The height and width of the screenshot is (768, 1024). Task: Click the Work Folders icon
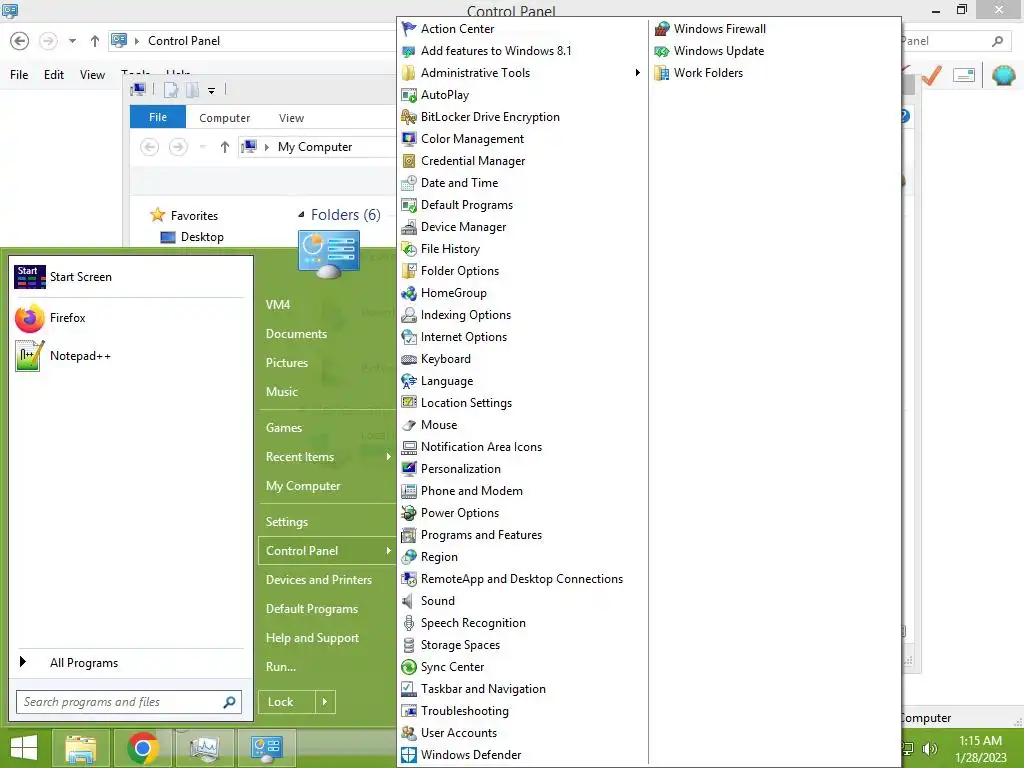(x=662, y=72)
